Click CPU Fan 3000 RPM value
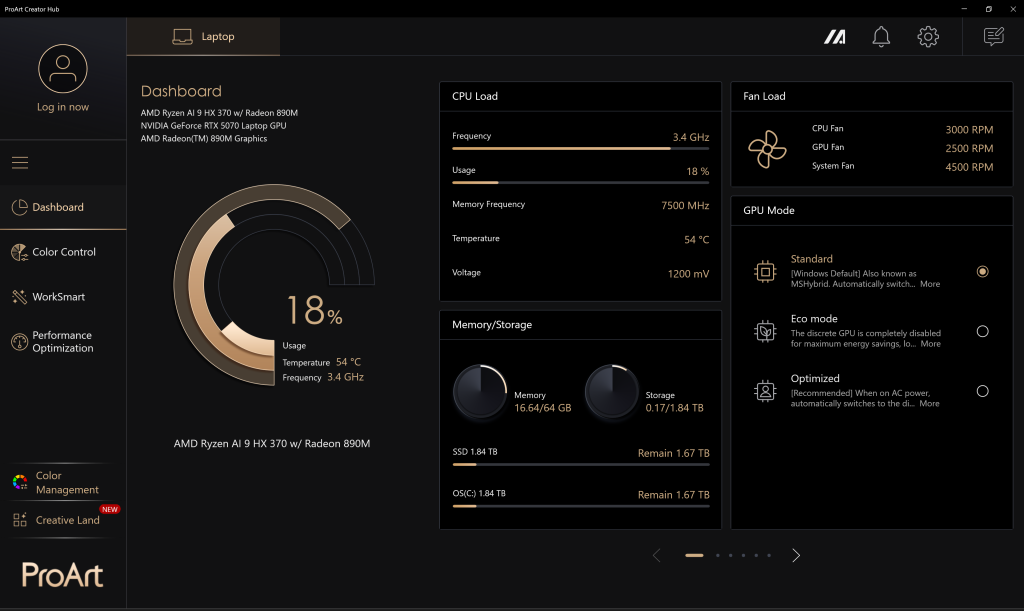Viewport: 1024px width, 611px height. [969, 130]
